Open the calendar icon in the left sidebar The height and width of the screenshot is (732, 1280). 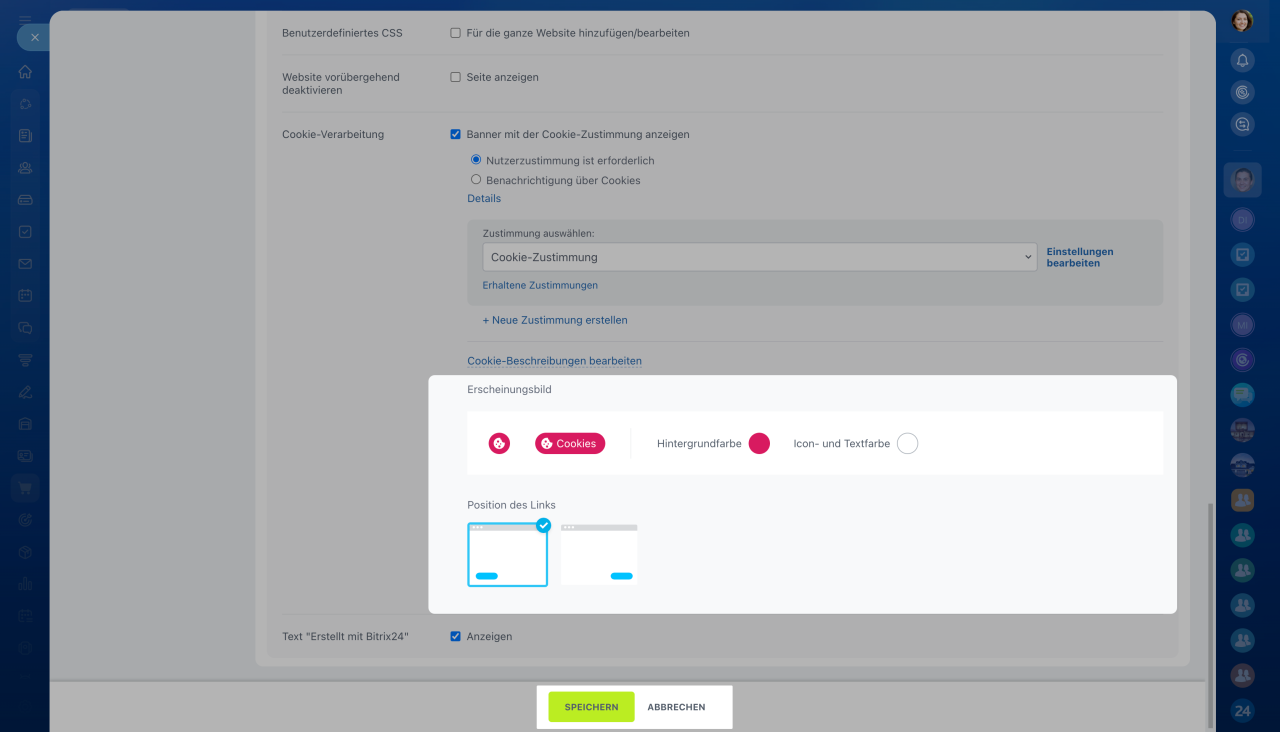[x=25, y=296]
